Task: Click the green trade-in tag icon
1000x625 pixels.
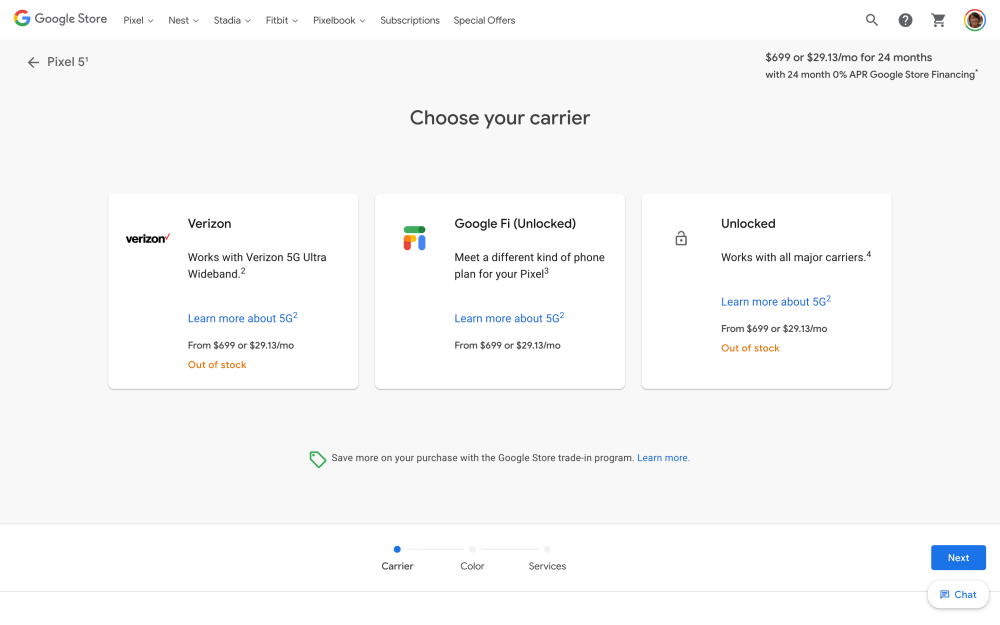Action: [x=317, y=459]
